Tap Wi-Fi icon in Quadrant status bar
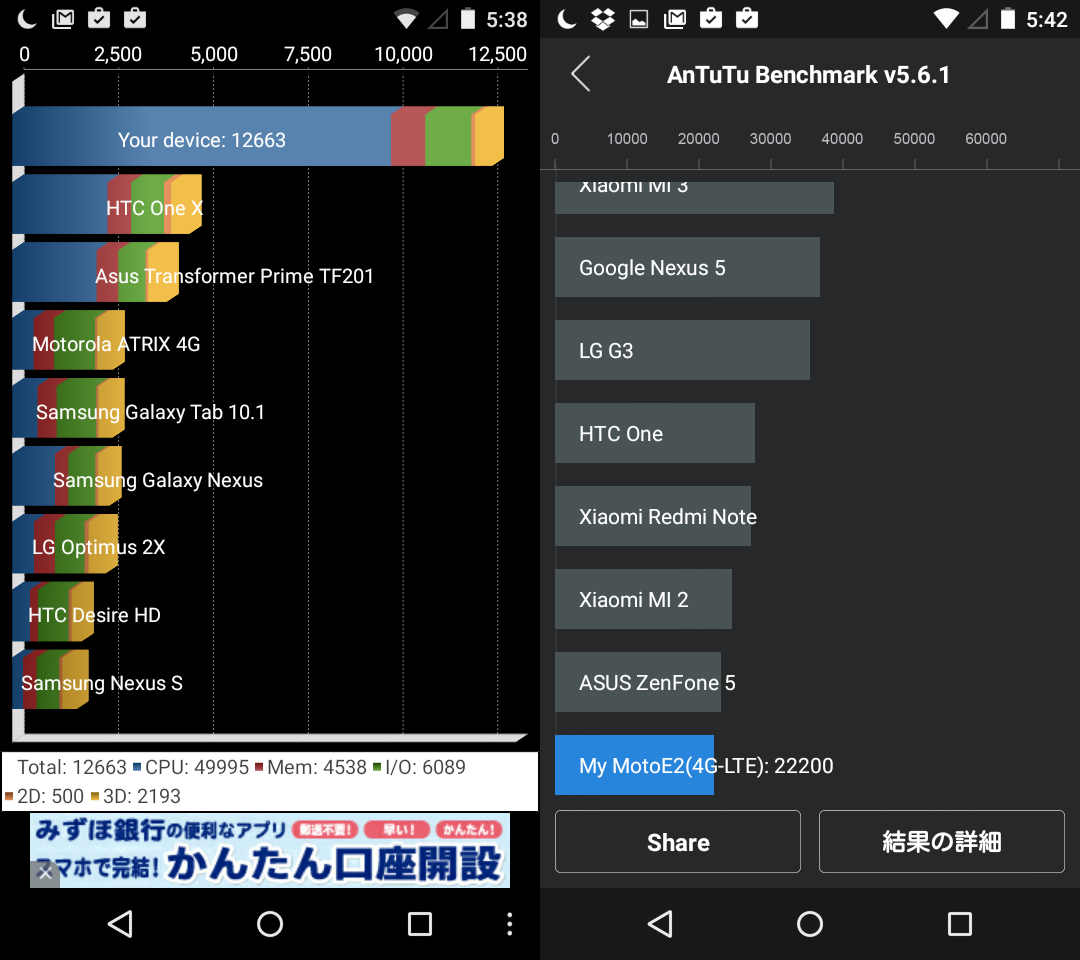The width and height of the screenshot is (1080, 960). point(406,19)
